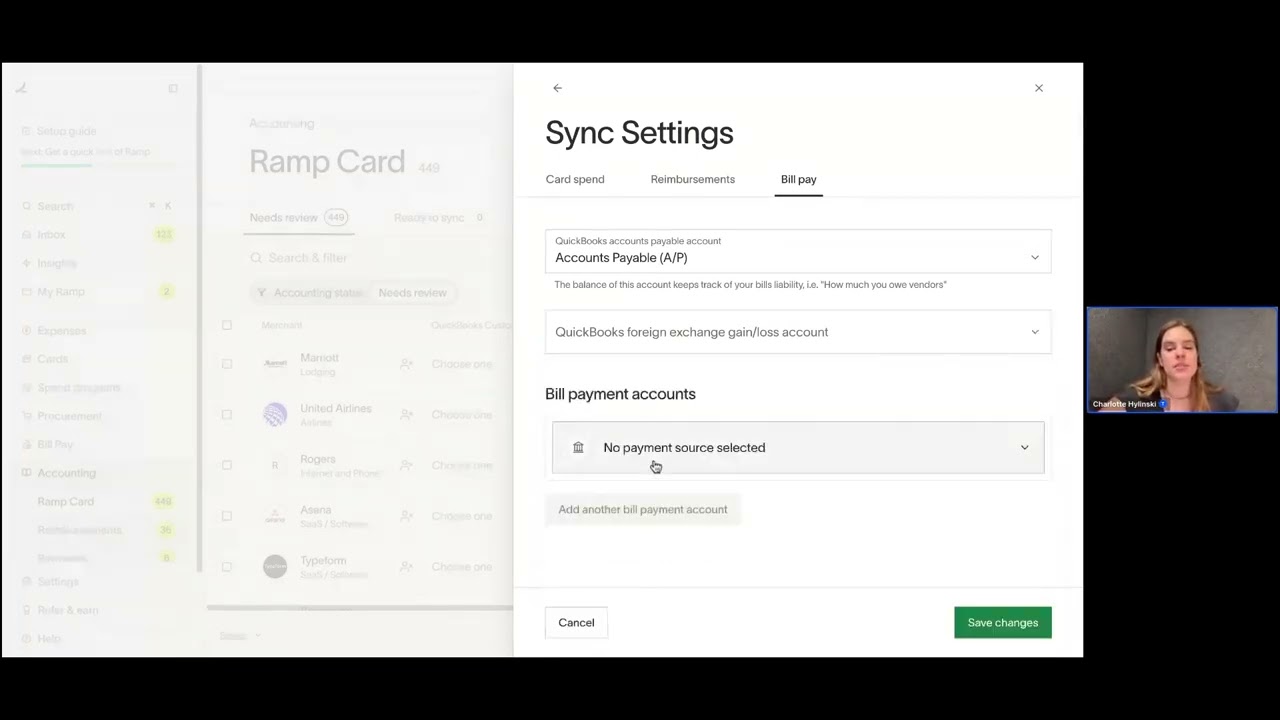The image size is (1280, 720).
Task: Go back with the left arrow in Sync Settings
Action: [x=557, y=88]
